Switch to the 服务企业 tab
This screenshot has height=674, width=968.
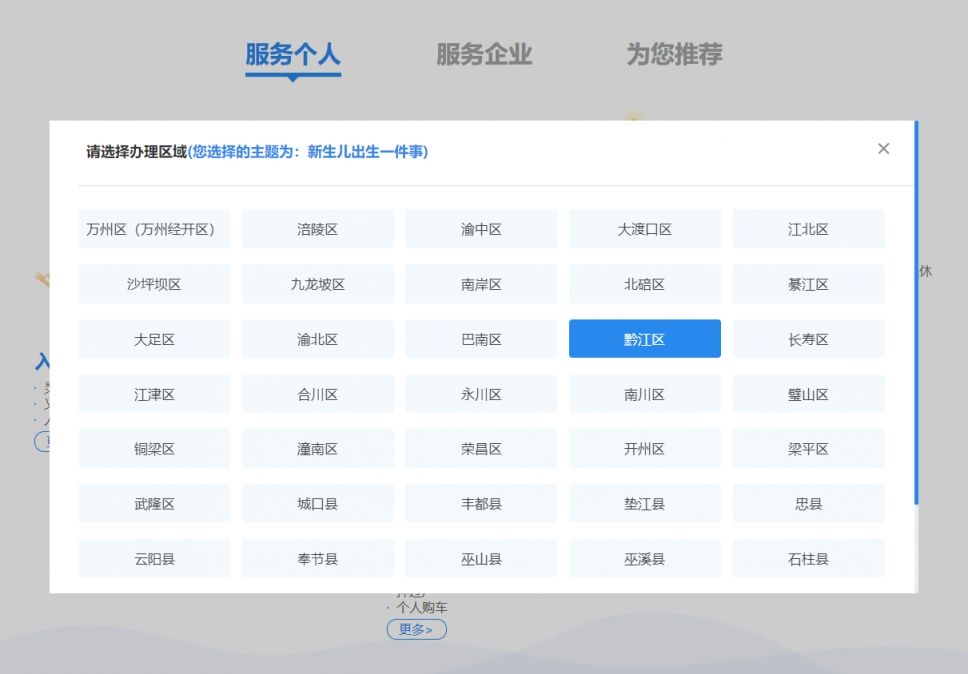[485, 55]
